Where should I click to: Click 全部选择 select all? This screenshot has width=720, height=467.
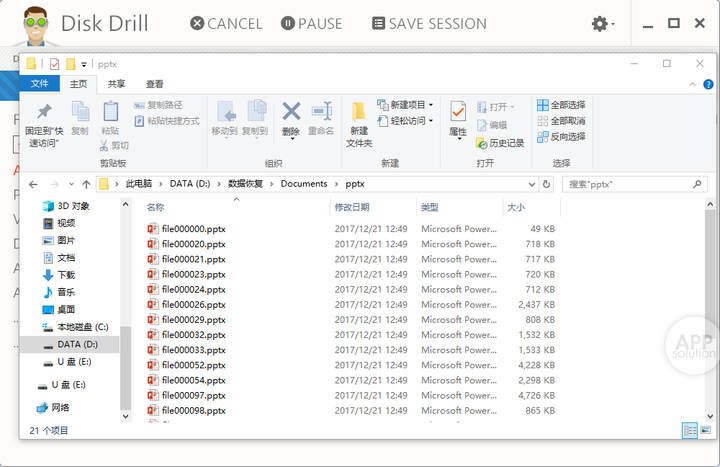(561, 105)
